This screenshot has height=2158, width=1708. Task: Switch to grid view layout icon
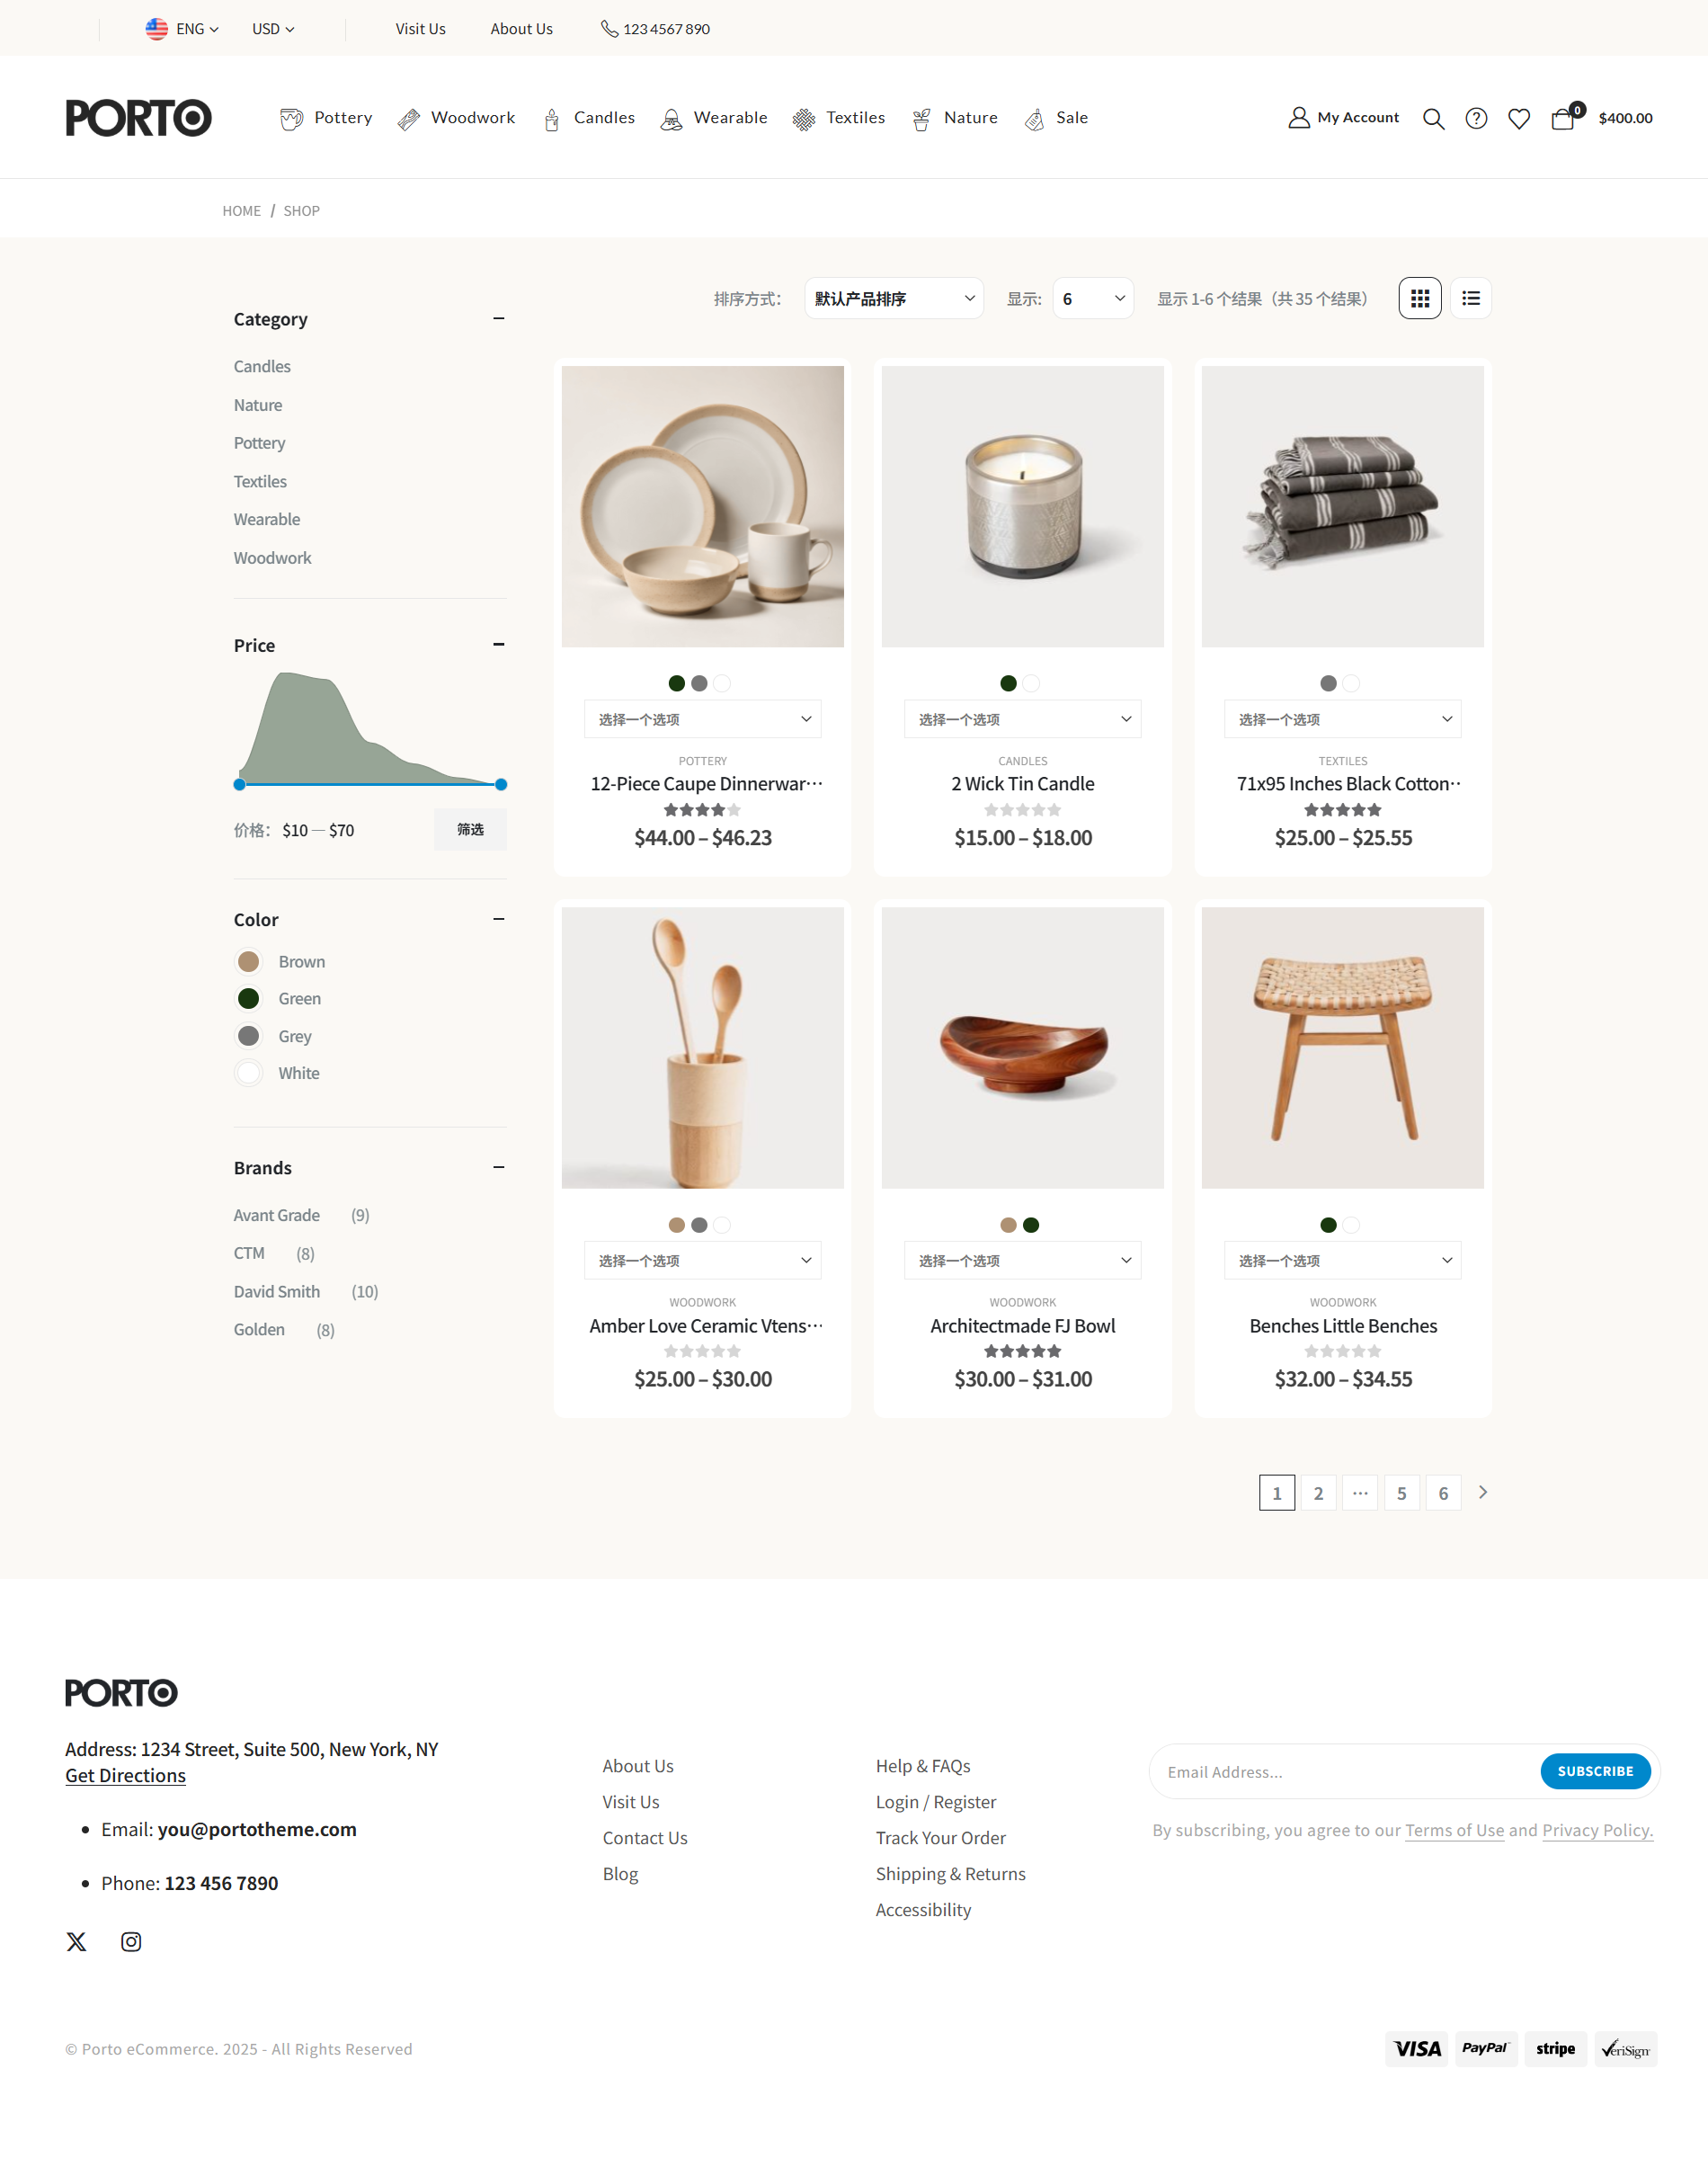tap(1420, 298)
